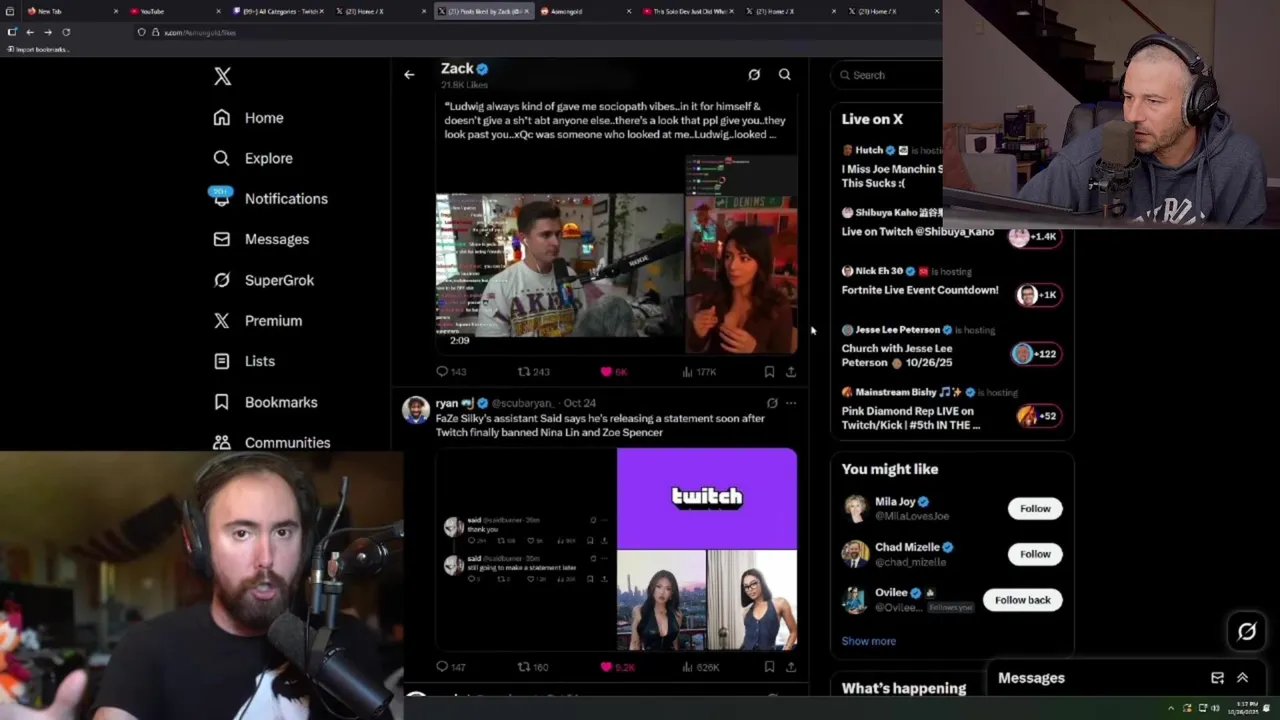Reload the page in browser

pyautogui.click(x=66, y=32)
